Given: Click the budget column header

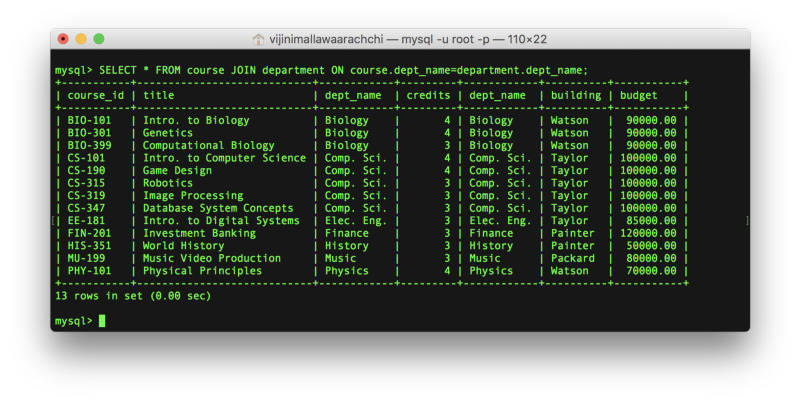Looking at the screenshot, I should [639, 96].
